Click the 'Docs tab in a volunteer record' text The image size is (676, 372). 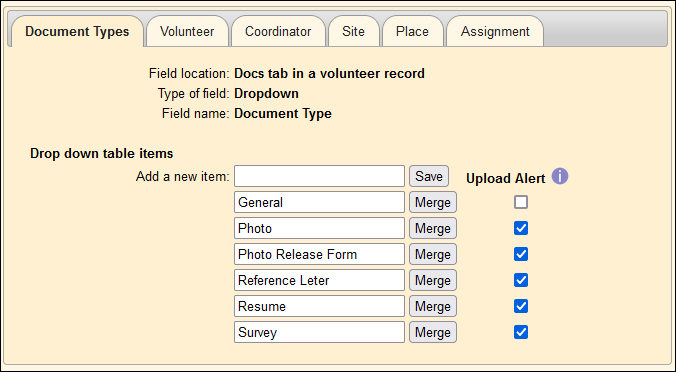329,74
